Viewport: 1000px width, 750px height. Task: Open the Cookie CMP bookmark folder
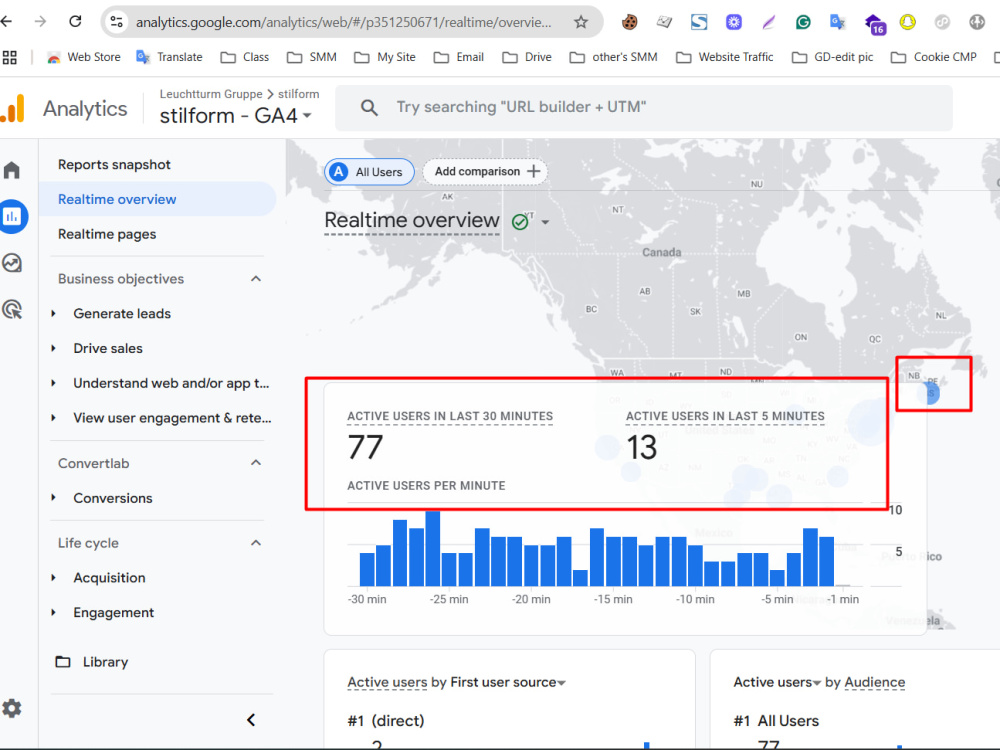(x=934, y=57)
